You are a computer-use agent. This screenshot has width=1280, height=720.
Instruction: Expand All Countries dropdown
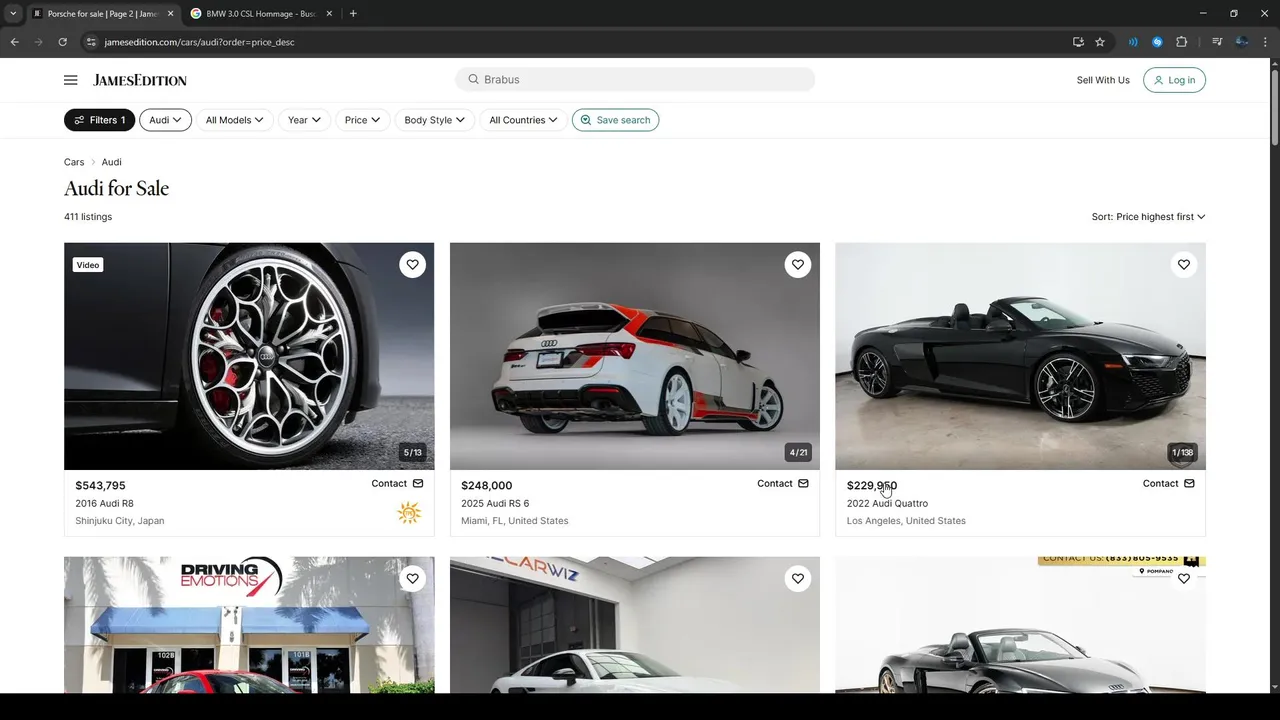[x=523, y=120]
